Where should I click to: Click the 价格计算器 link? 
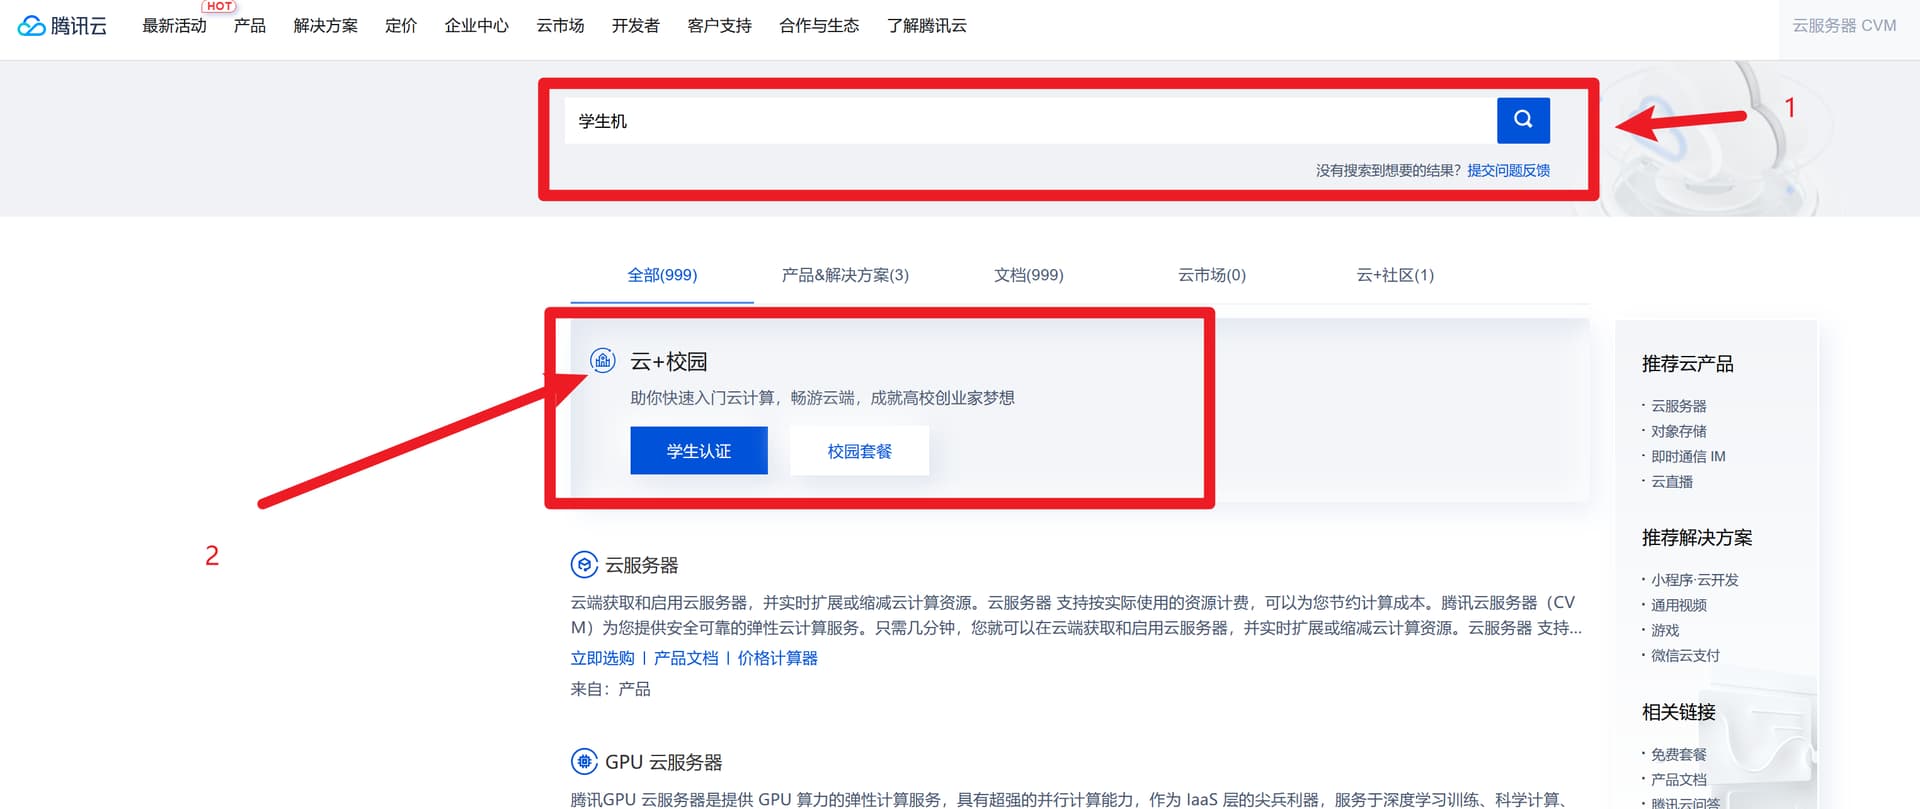778,658
